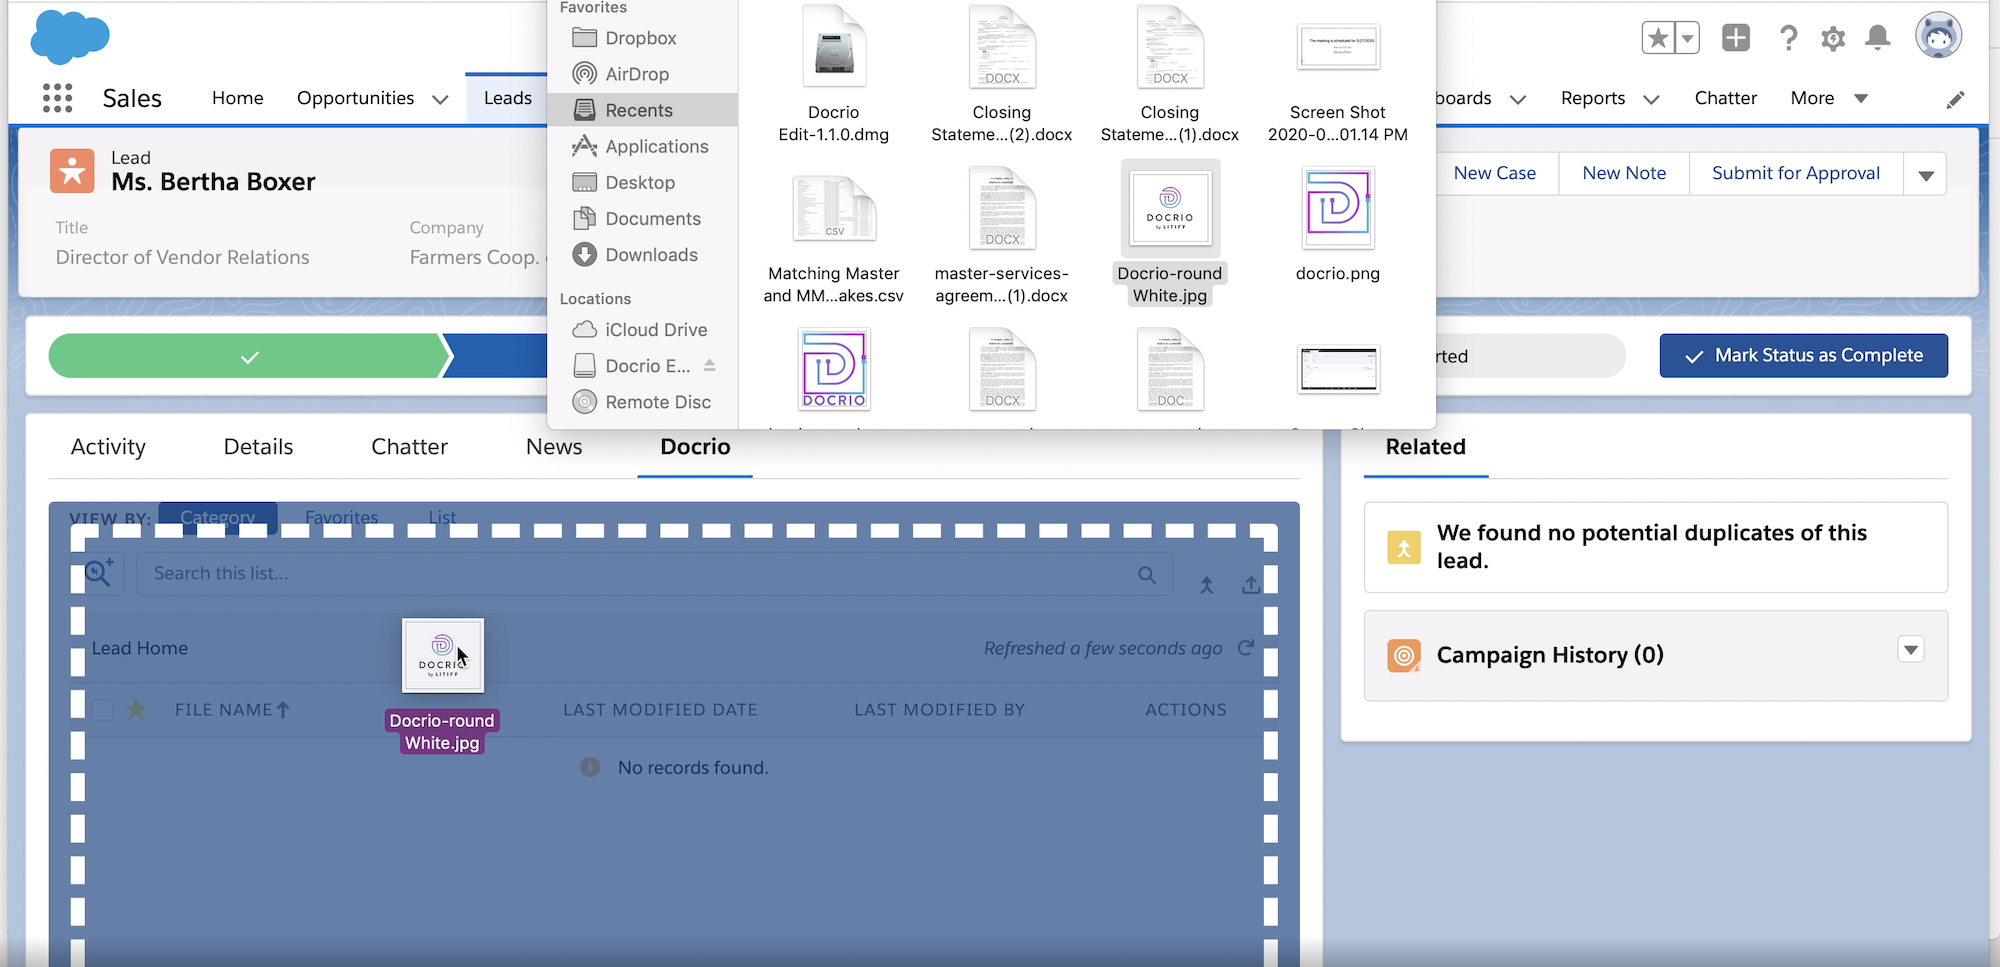Viewport: 2000px width, 967px height.
Task: Open your user profile avatar
Action: 1938,36
